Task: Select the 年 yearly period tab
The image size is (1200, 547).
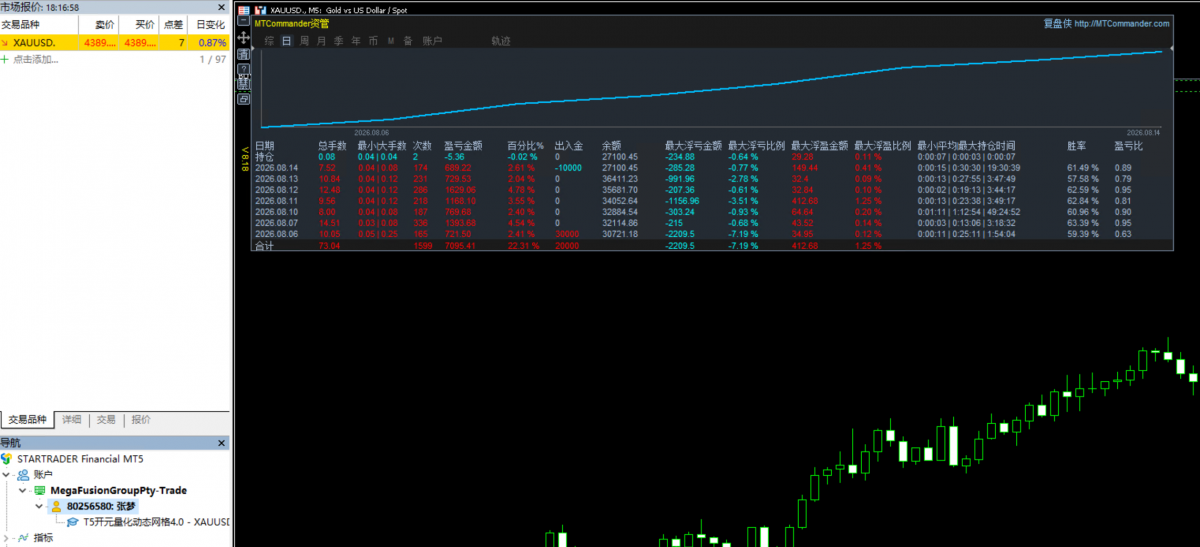Action: pos(356,41)
